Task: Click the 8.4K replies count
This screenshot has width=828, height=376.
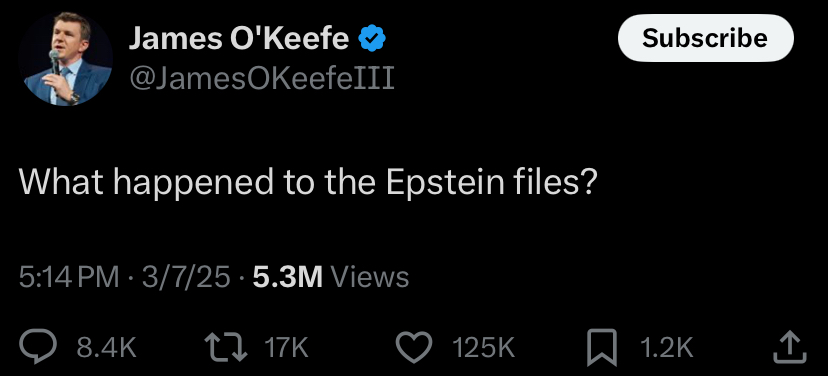Action: click(x=107, y=347)
